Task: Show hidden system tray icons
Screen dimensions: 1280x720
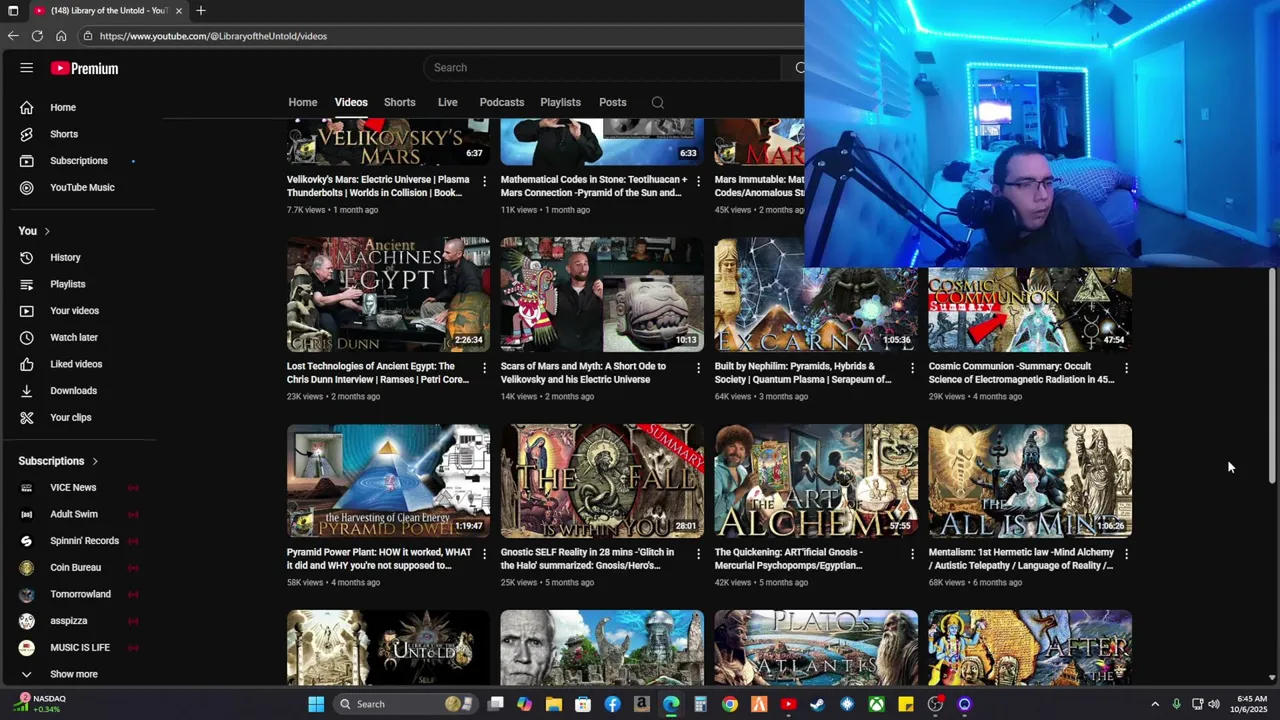Action: 1155,704
